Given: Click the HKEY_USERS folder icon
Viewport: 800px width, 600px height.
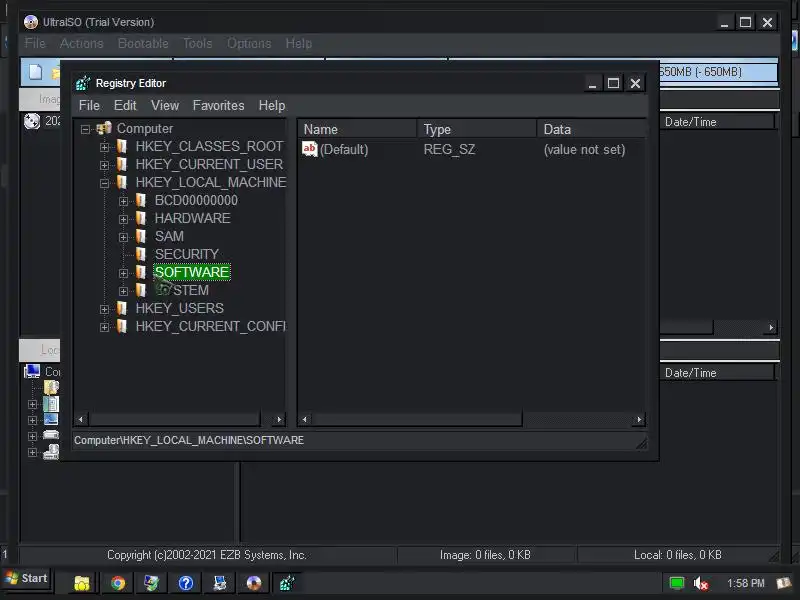Looking at the screenshot, I should (121, 308).
